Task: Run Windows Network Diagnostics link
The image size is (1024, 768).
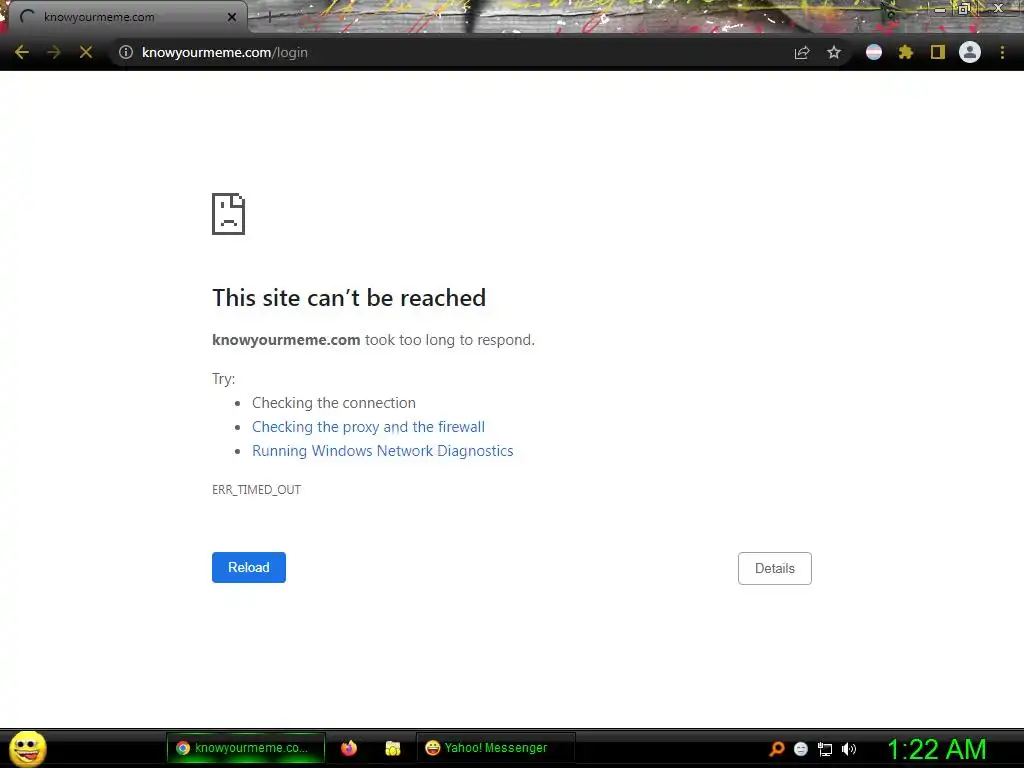Action: coord(383,451)
